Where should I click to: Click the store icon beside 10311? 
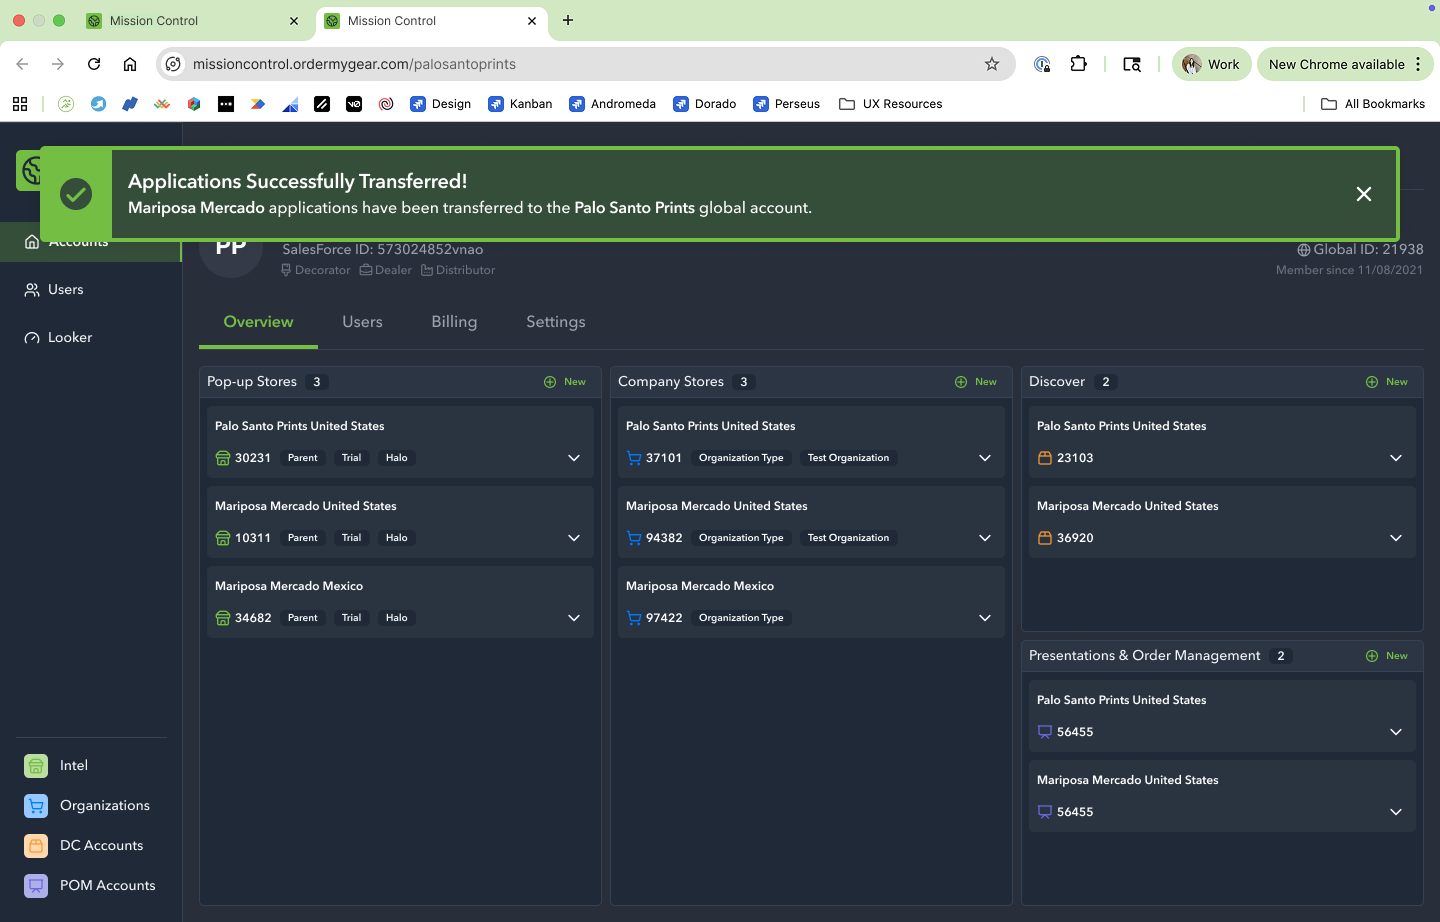[223, 538]
